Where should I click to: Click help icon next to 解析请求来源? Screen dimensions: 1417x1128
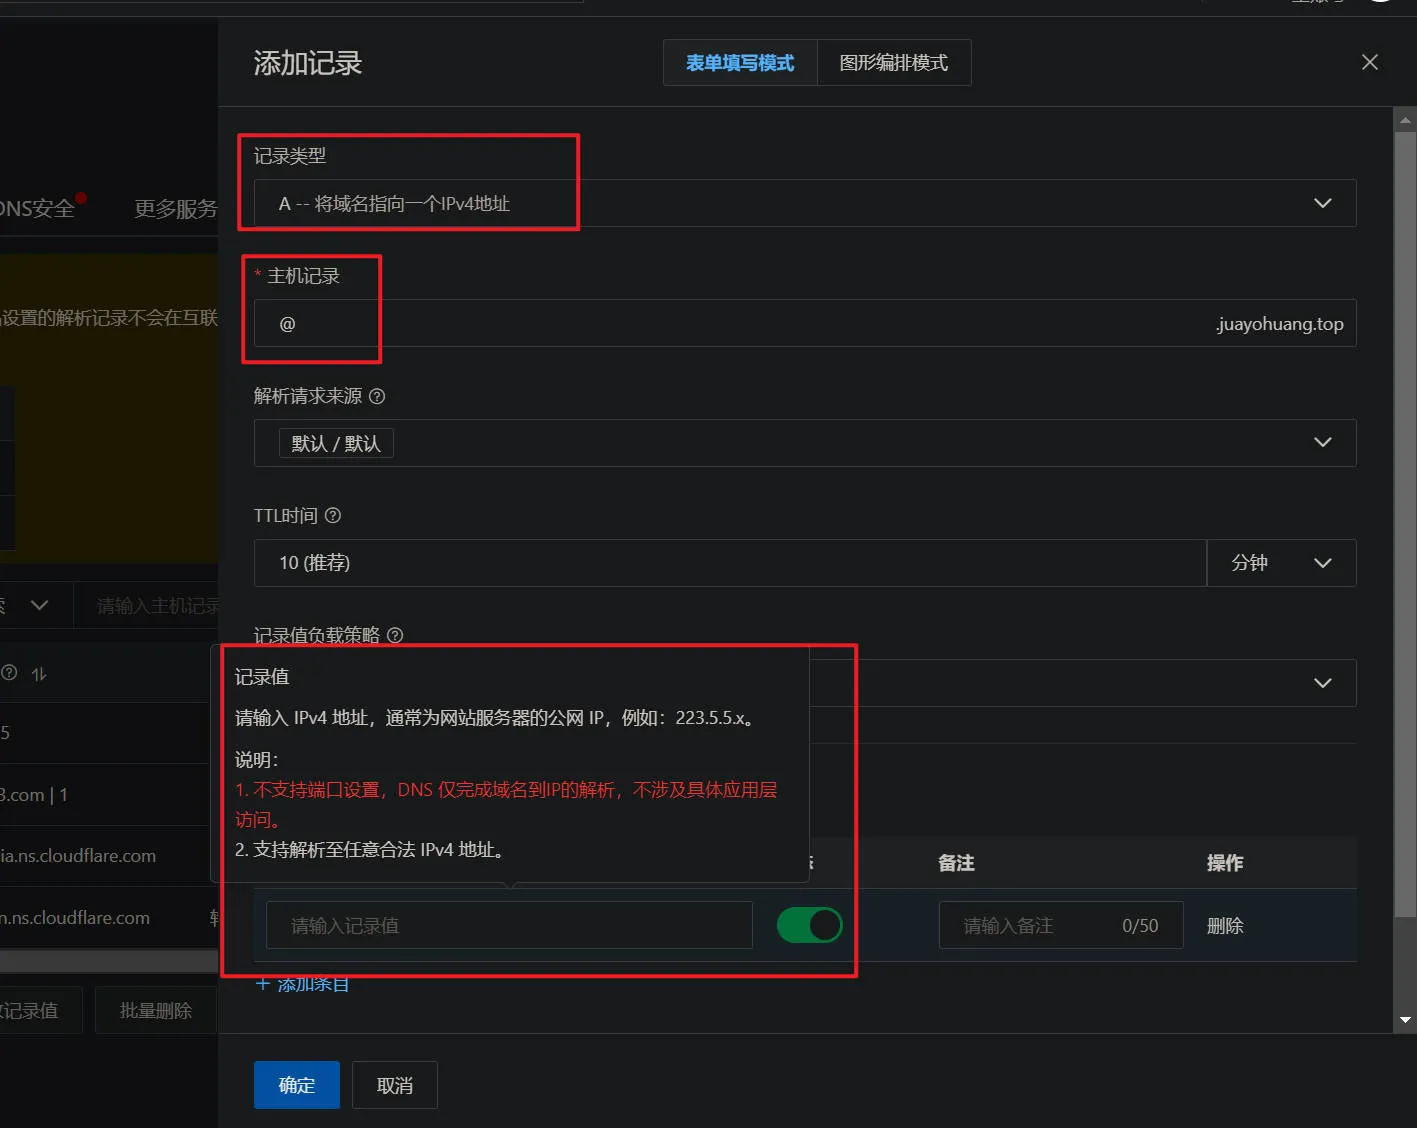coord(377,396)
